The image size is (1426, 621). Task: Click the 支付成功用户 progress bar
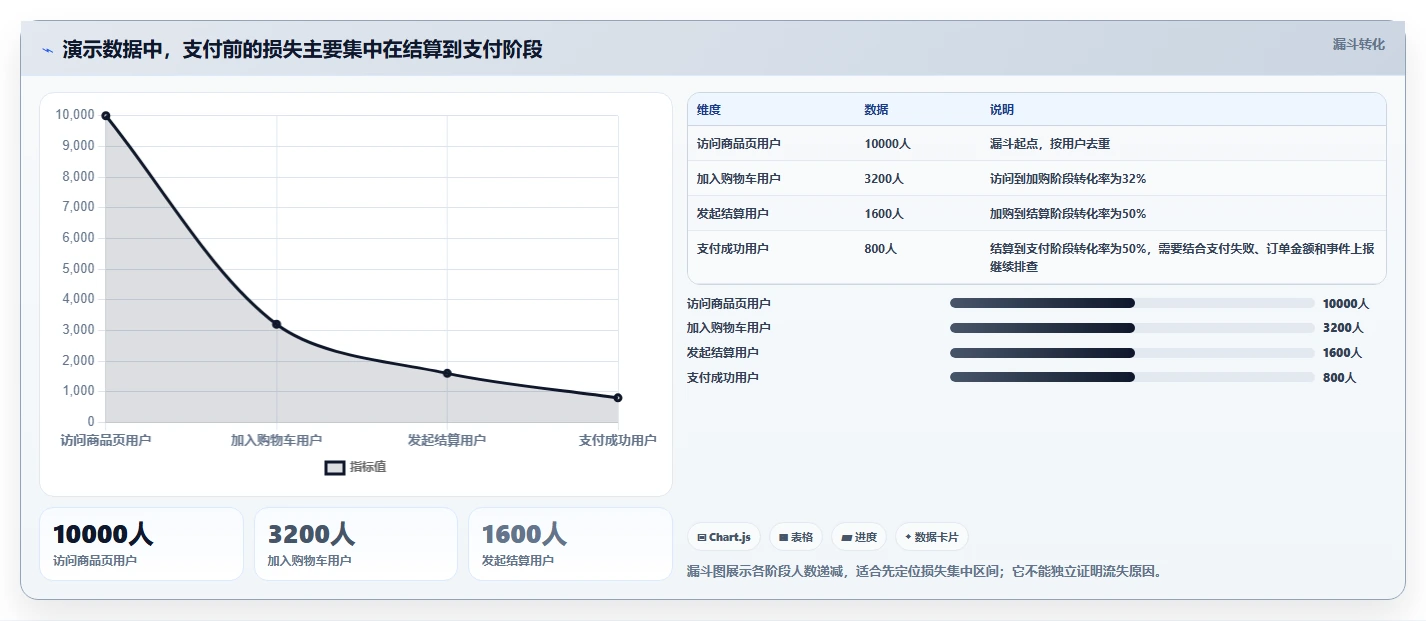click(x=1132, y=377)
